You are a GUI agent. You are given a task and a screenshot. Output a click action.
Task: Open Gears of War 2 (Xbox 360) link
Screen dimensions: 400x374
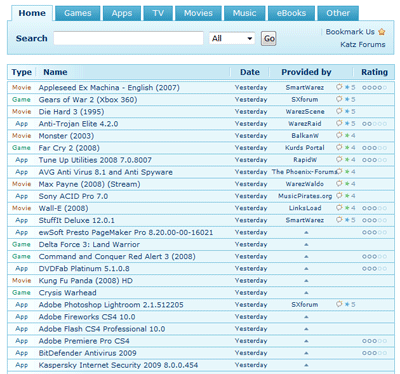click(x=88, y=99)
